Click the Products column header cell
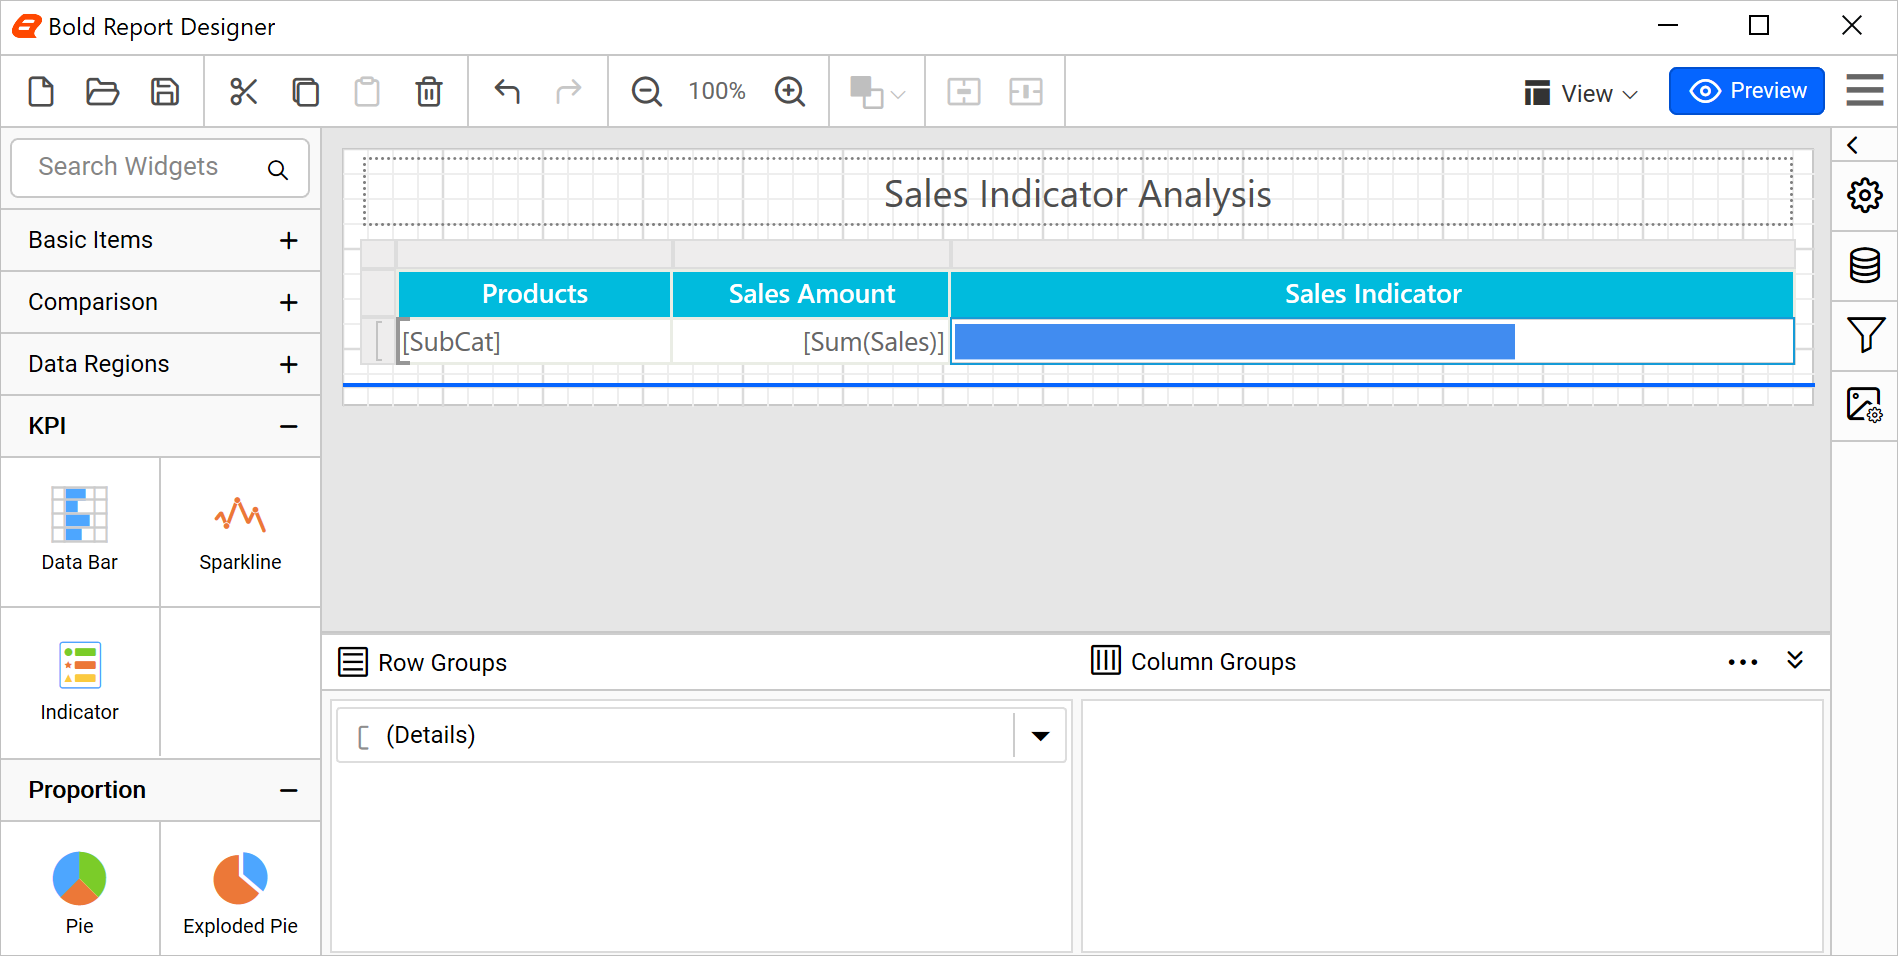This screenshot has height=956, width=1898. pos(535,294)
